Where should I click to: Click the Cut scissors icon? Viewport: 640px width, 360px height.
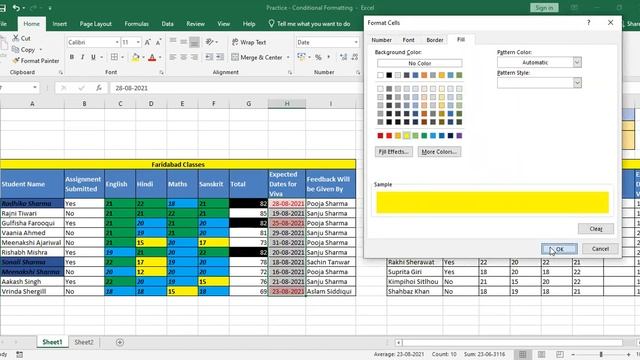[16, 38]
